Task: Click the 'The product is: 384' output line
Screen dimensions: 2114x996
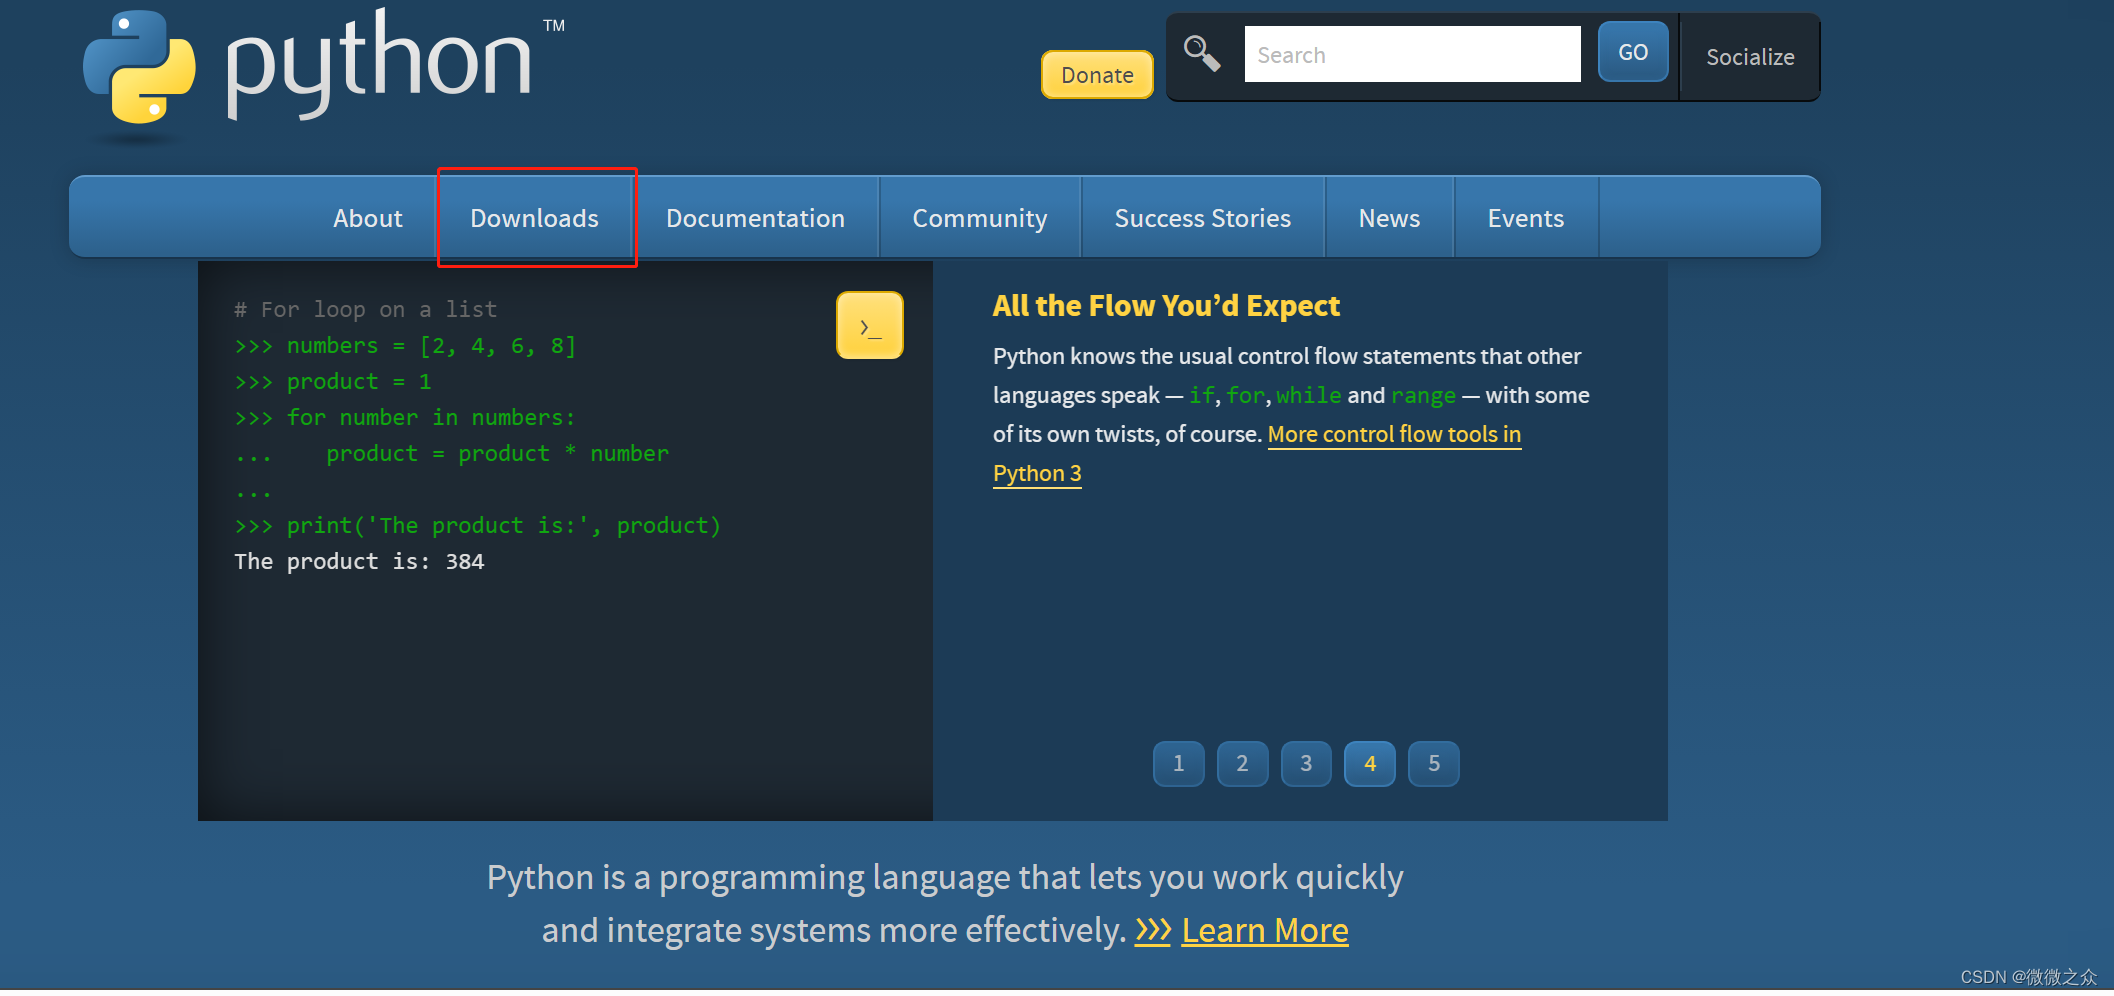Action: click(x=359, y=562)
